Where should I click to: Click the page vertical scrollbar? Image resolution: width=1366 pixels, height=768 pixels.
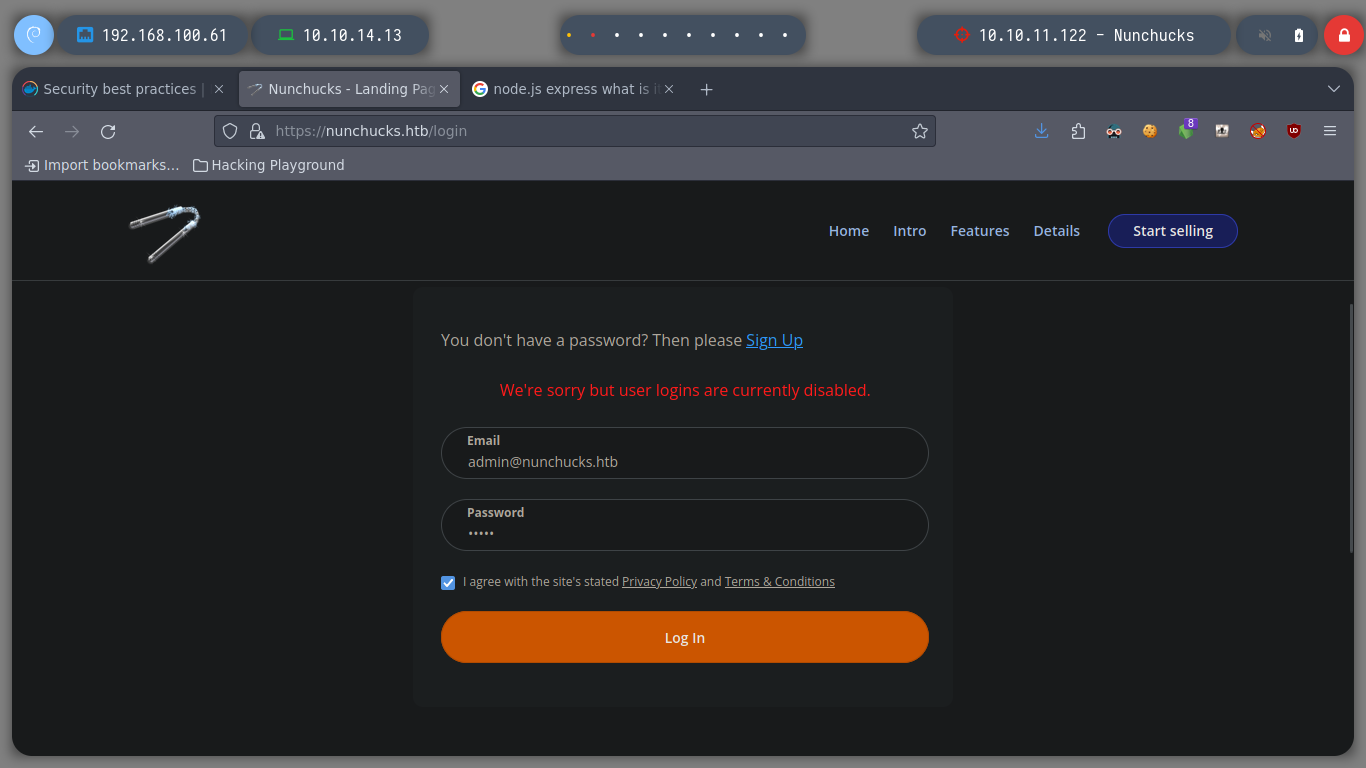[x=1350, y=427]
